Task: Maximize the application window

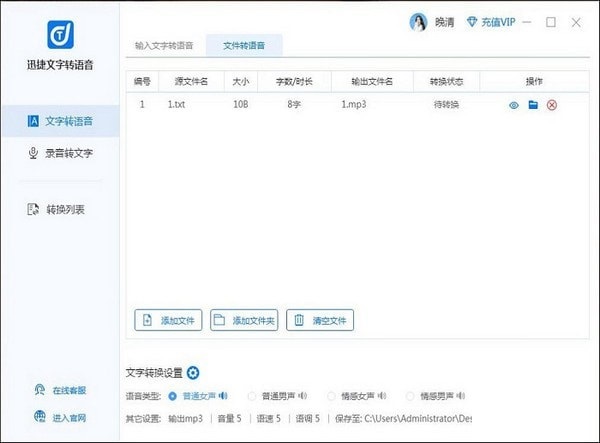Action: click(x=551, y=22)
